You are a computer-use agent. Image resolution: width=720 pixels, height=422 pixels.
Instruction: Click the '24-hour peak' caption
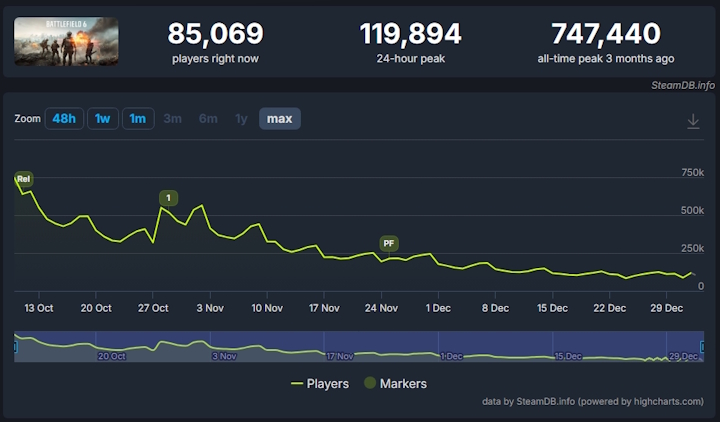[411, 59]
